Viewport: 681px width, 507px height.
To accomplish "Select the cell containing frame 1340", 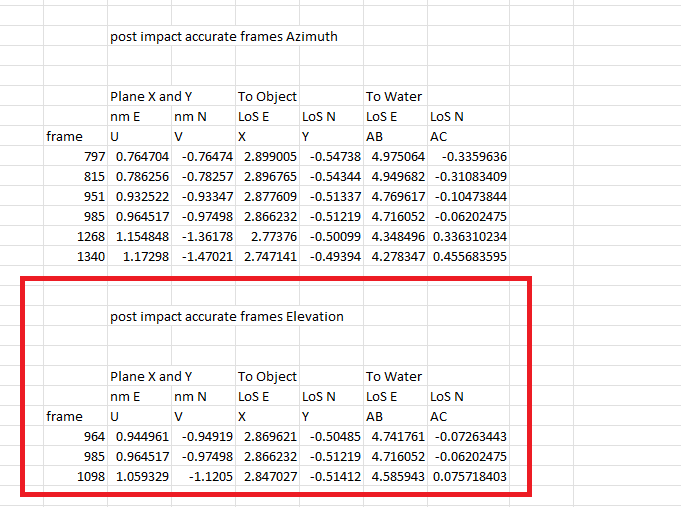I will [92, 257].
